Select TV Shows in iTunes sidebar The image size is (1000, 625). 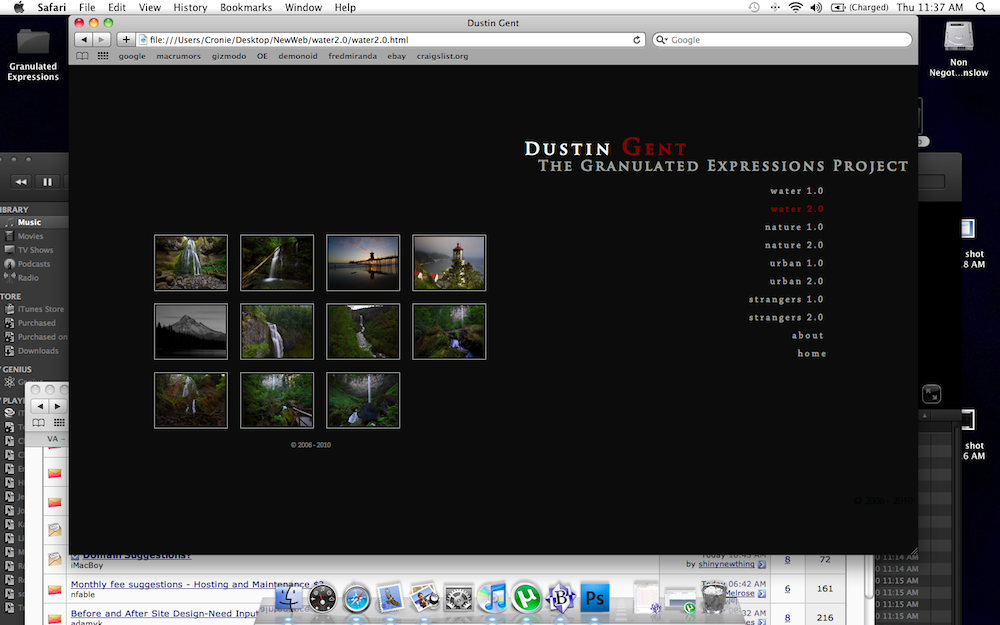pyautogui.click(x=34, y=250)
